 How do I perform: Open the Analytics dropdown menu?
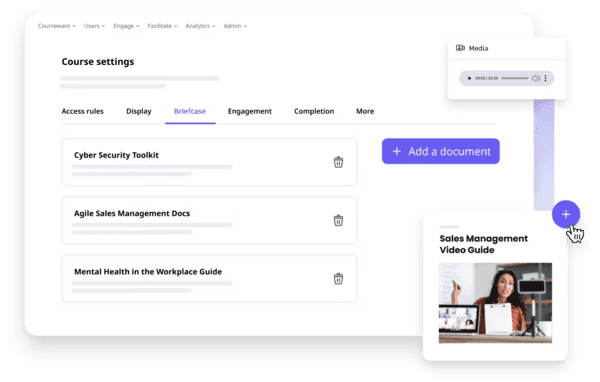pos(200,26)
